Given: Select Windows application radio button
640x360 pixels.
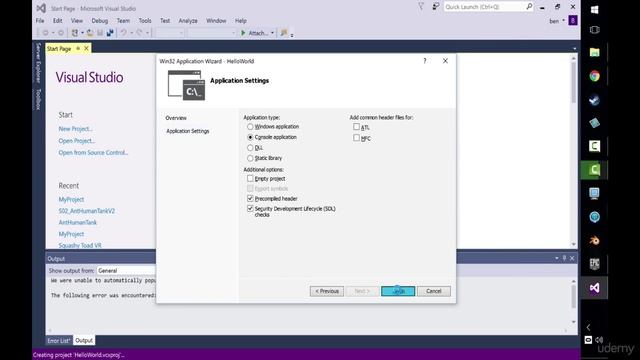Looking at the screenshot, I should tap(250, 127).
